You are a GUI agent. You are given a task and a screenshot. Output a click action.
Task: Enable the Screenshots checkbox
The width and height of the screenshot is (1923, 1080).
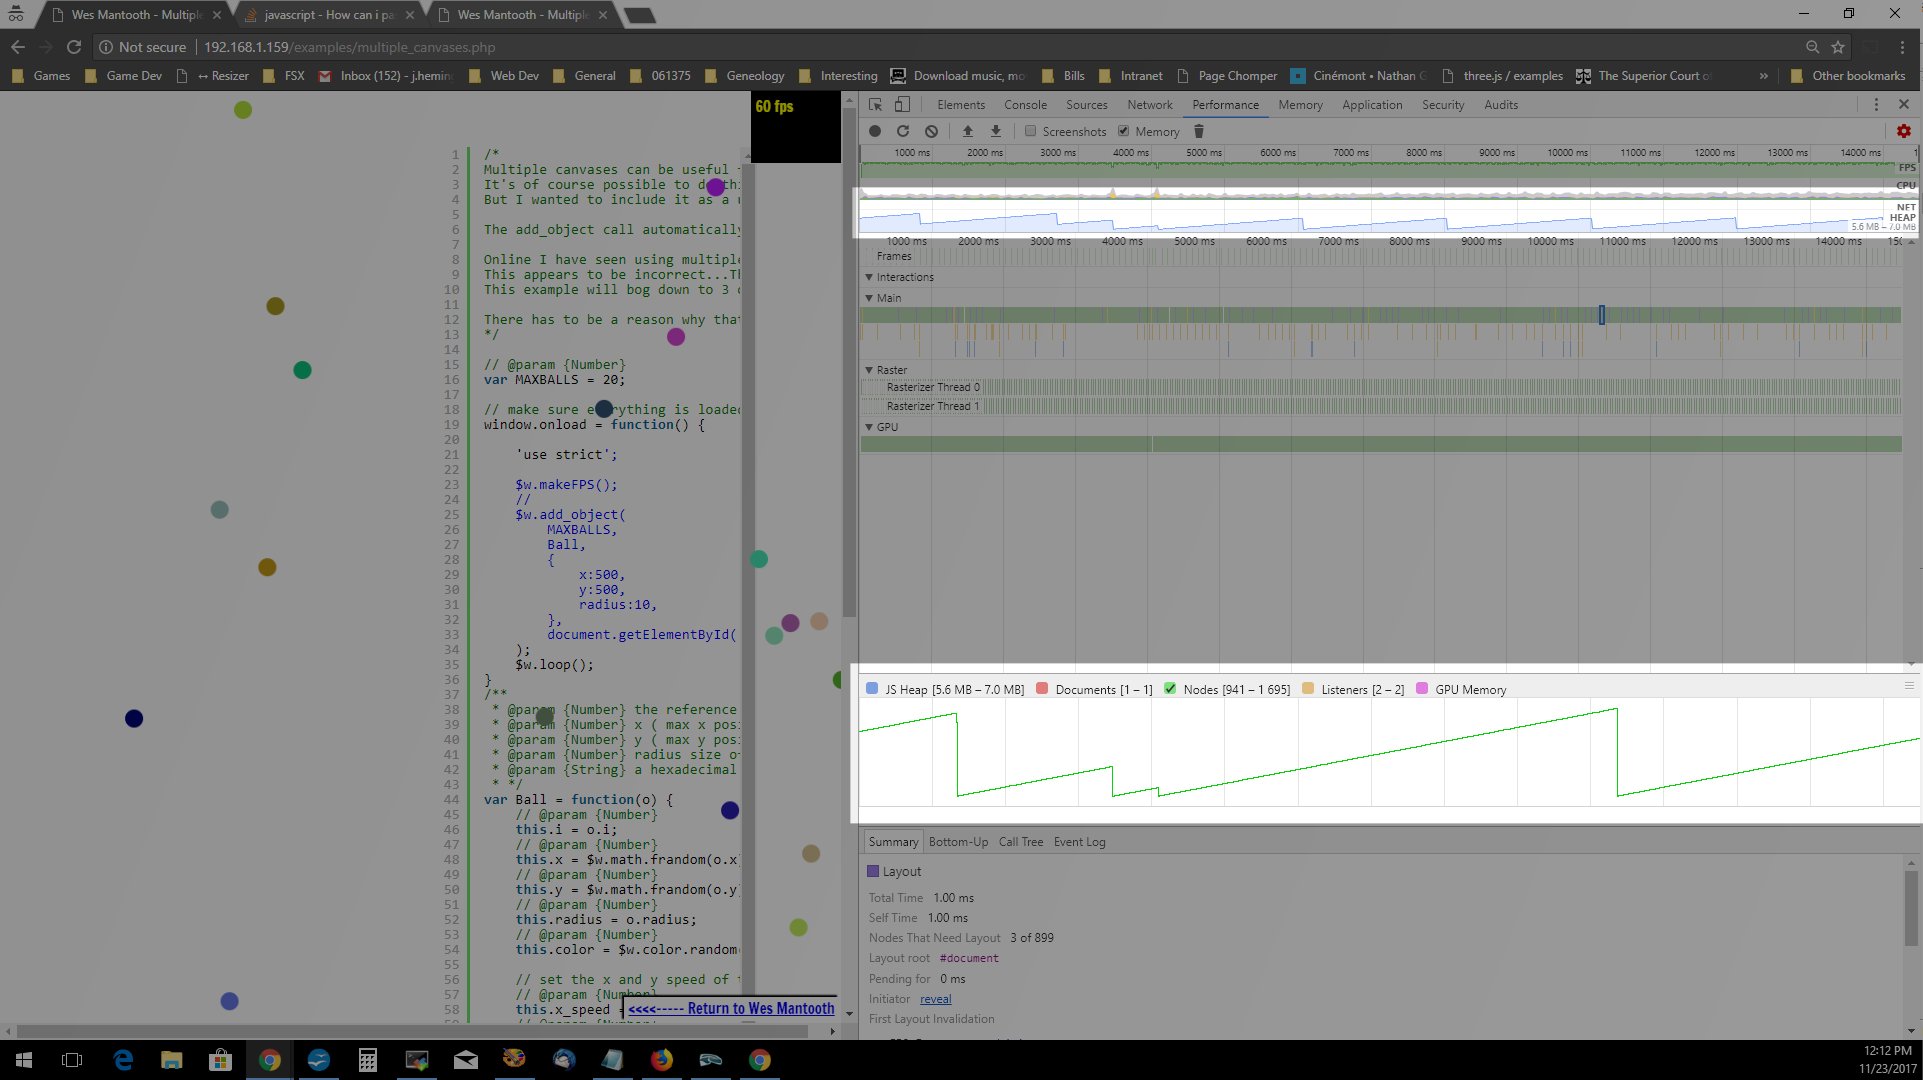click(x=1030, y=131)
